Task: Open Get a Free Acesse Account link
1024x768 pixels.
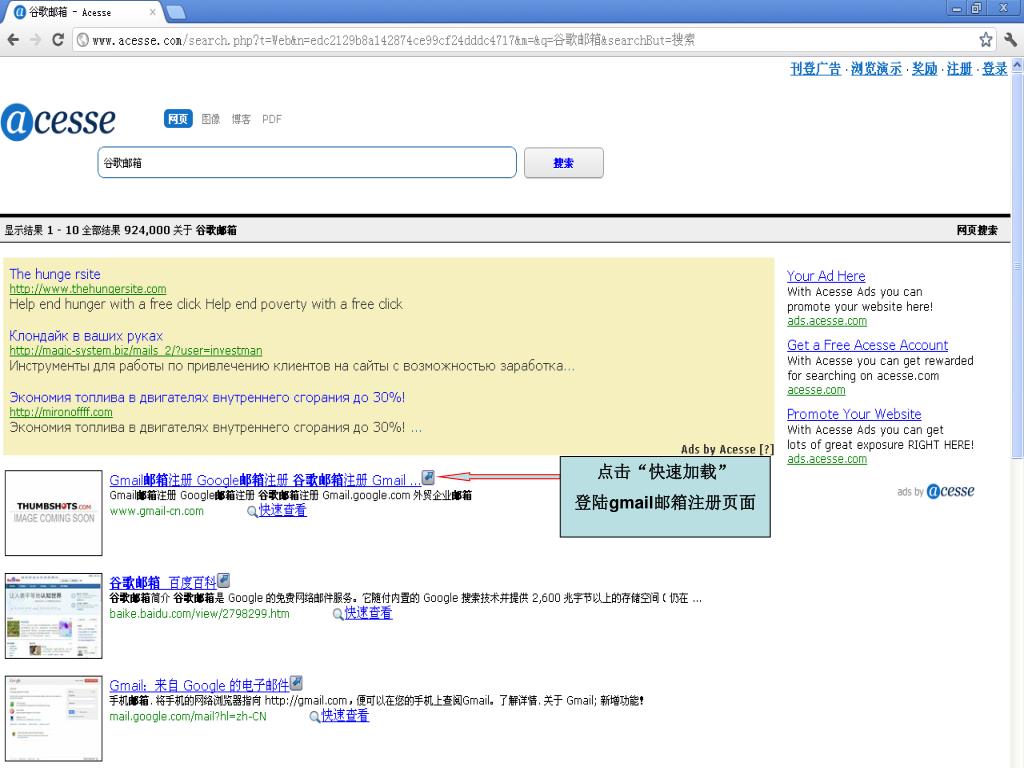Action: click(867, 345)
